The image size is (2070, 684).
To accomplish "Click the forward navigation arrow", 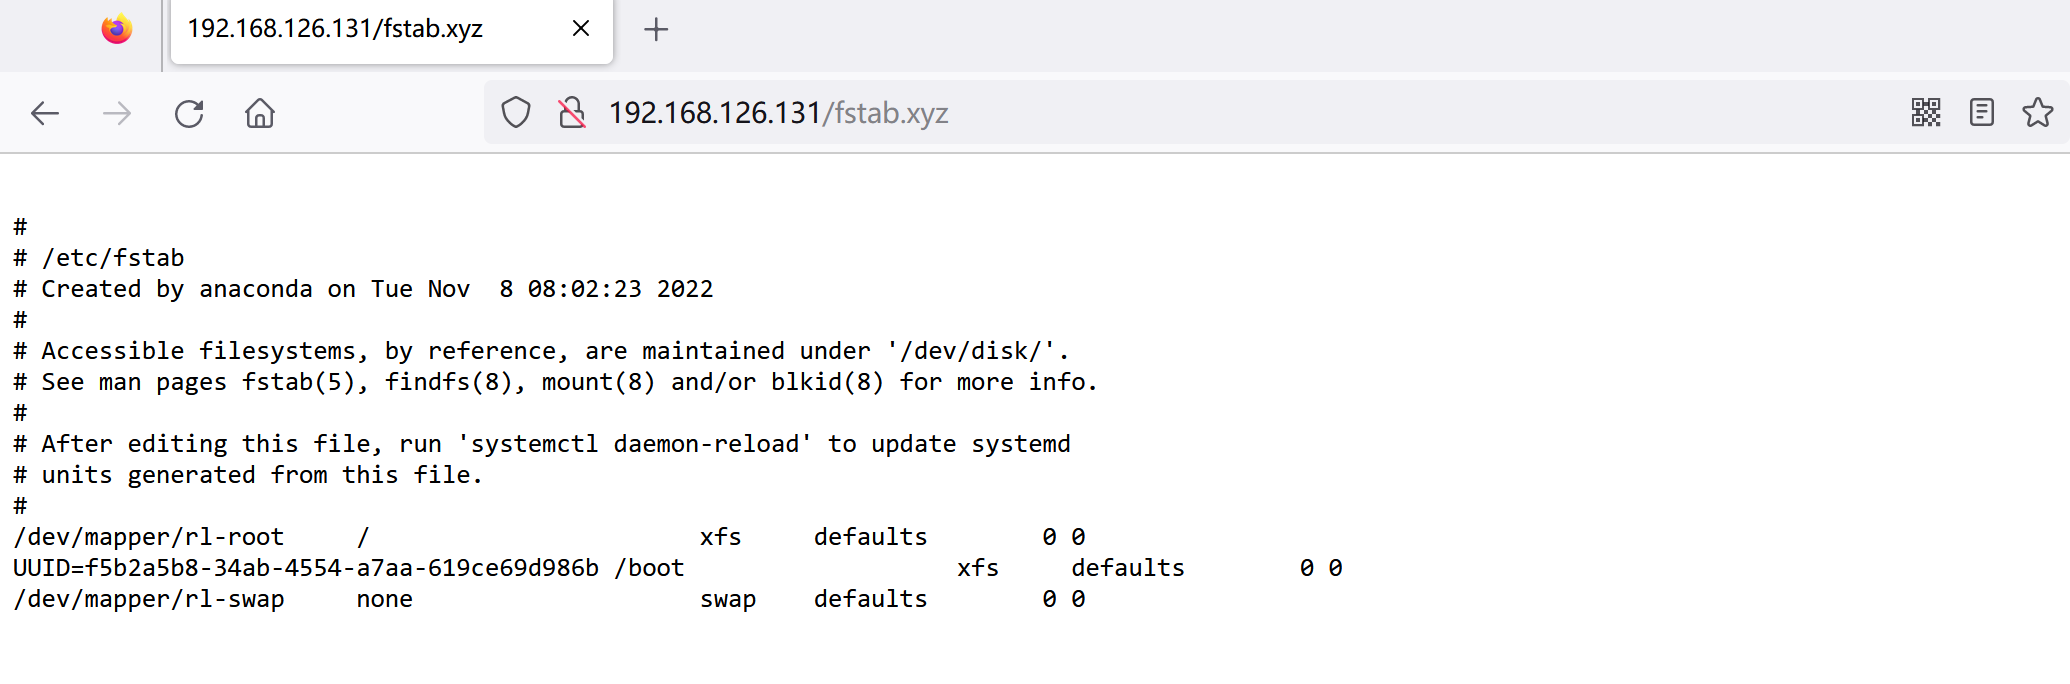I will 117,114.
